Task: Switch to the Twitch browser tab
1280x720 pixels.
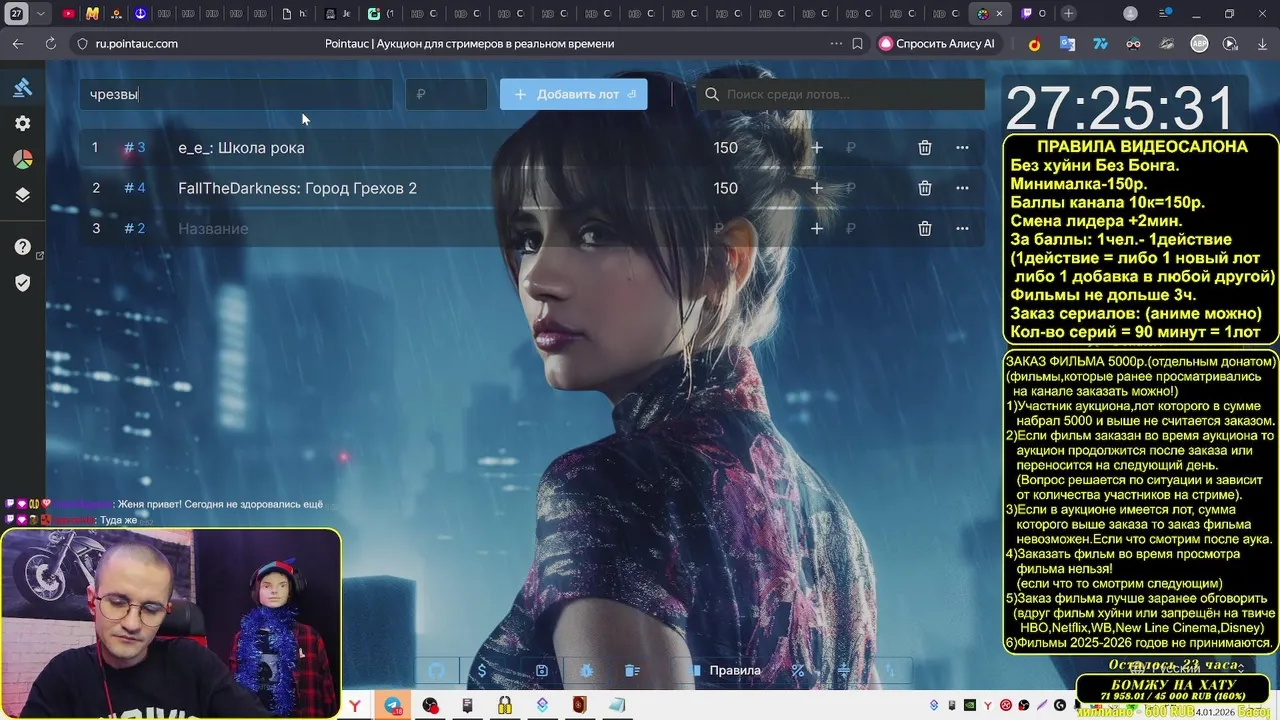Action: [x=1033, y=14]
